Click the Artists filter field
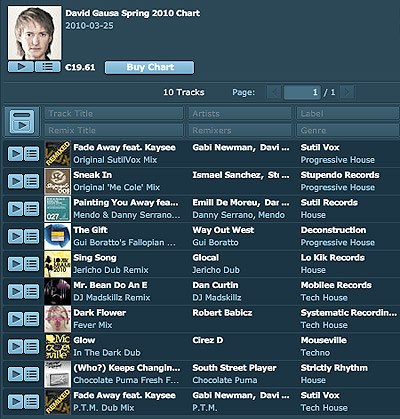Viewport: 400px width, 419px height. (240, 113)
